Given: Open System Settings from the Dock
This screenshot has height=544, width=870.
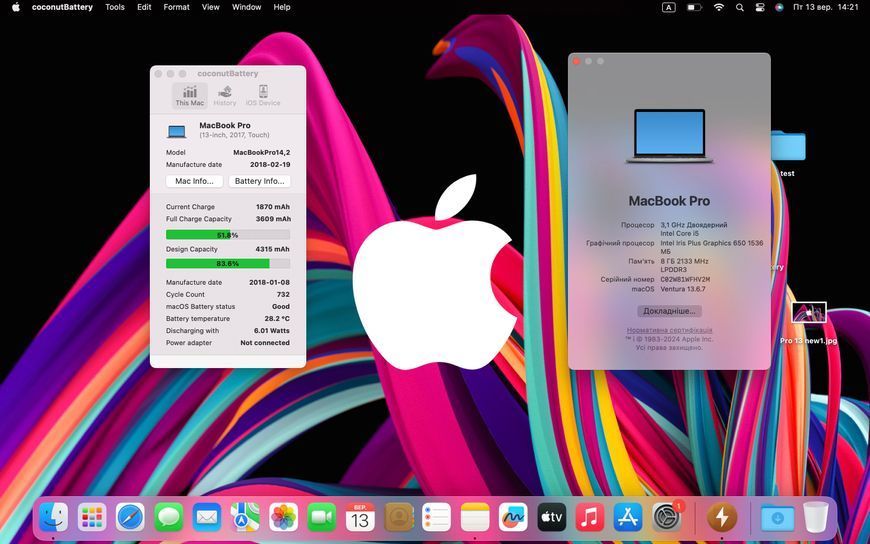Looking at the screenshot, I should click(x=666, y=517).
